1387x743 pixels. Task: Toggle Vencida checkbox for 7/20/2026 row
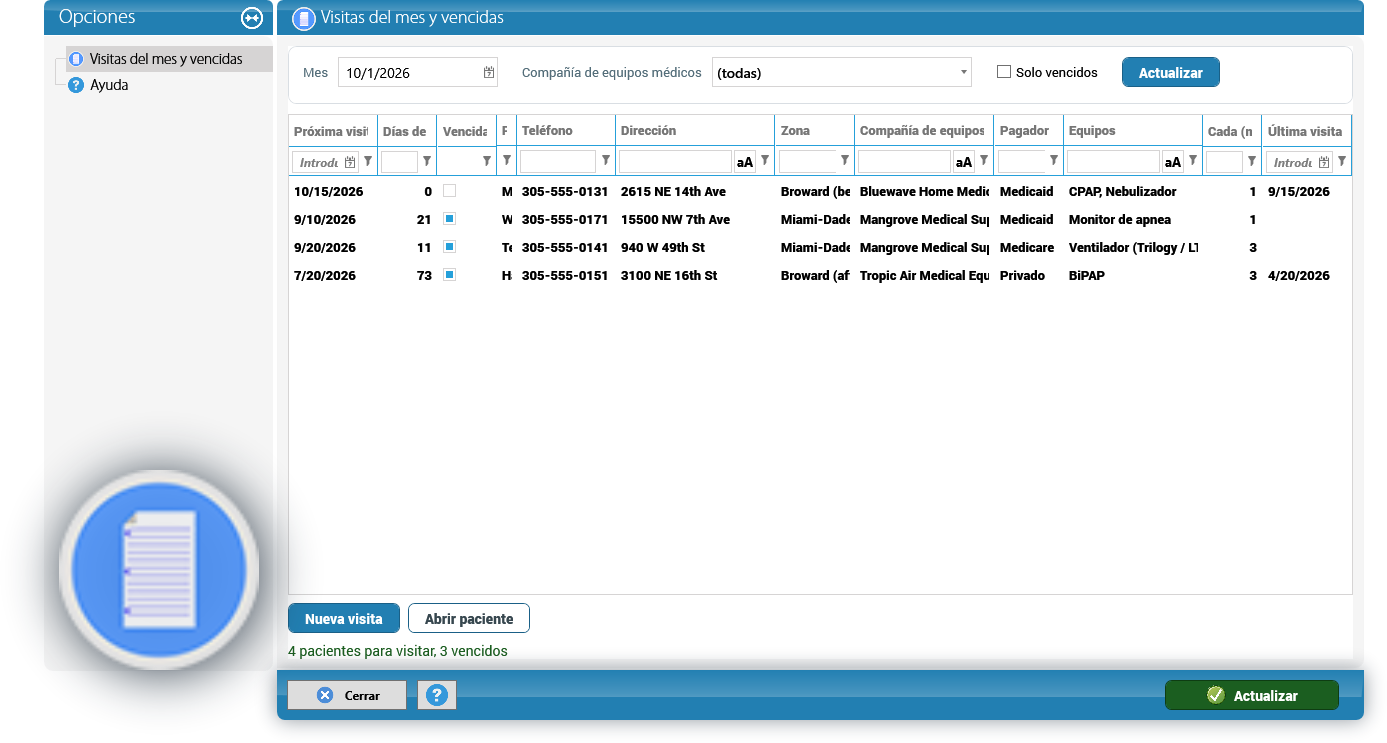click(449, 275)
